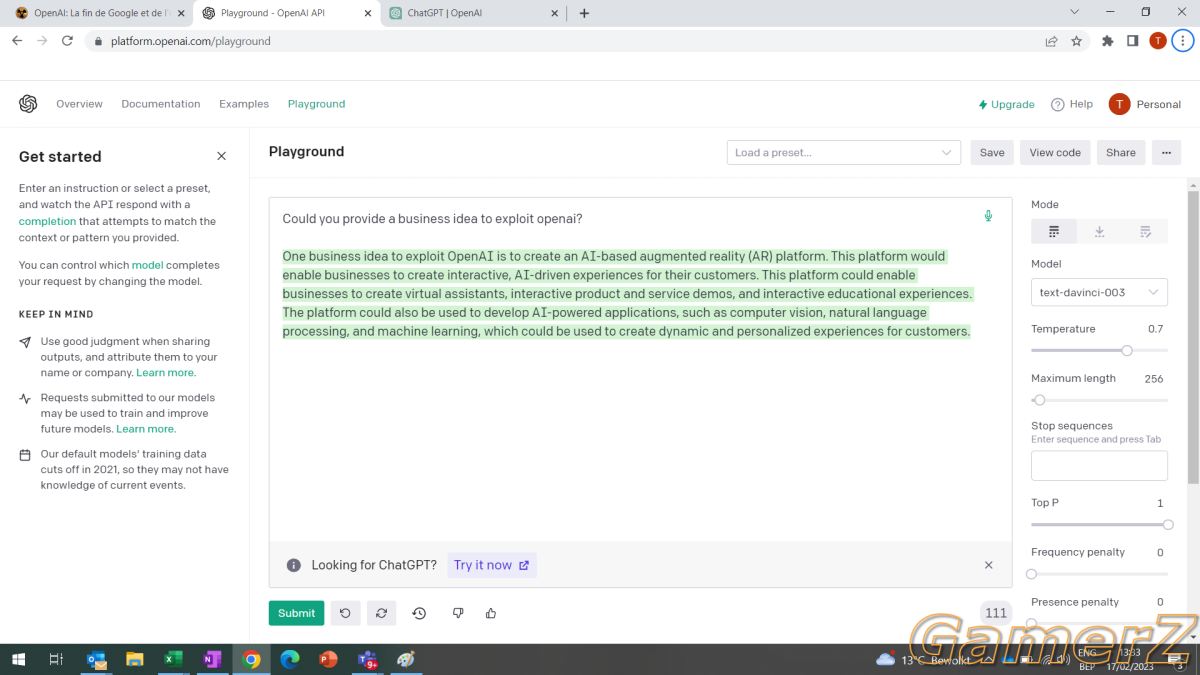Click the Upgrade link
The image size is (1200, 675).
coord(1006,104)
